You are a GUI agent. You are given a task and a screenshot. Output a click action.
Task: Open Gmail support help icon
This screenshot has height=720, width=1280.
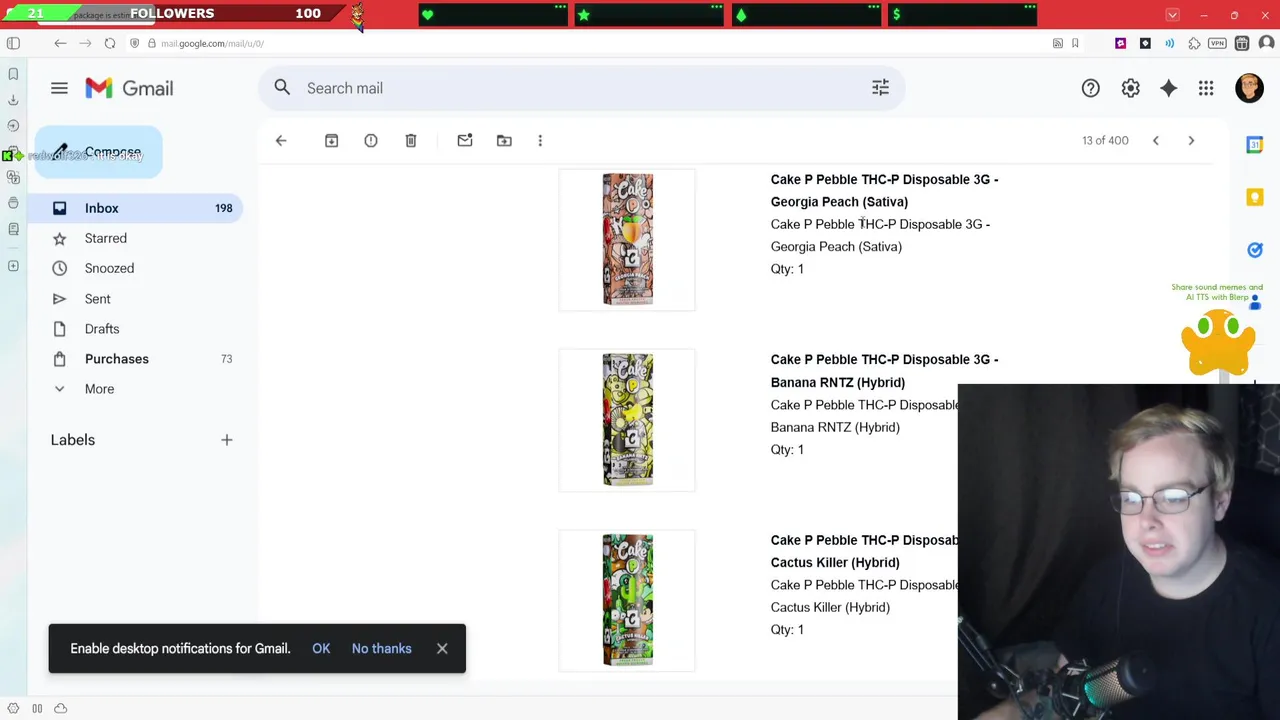[1090, 88]
